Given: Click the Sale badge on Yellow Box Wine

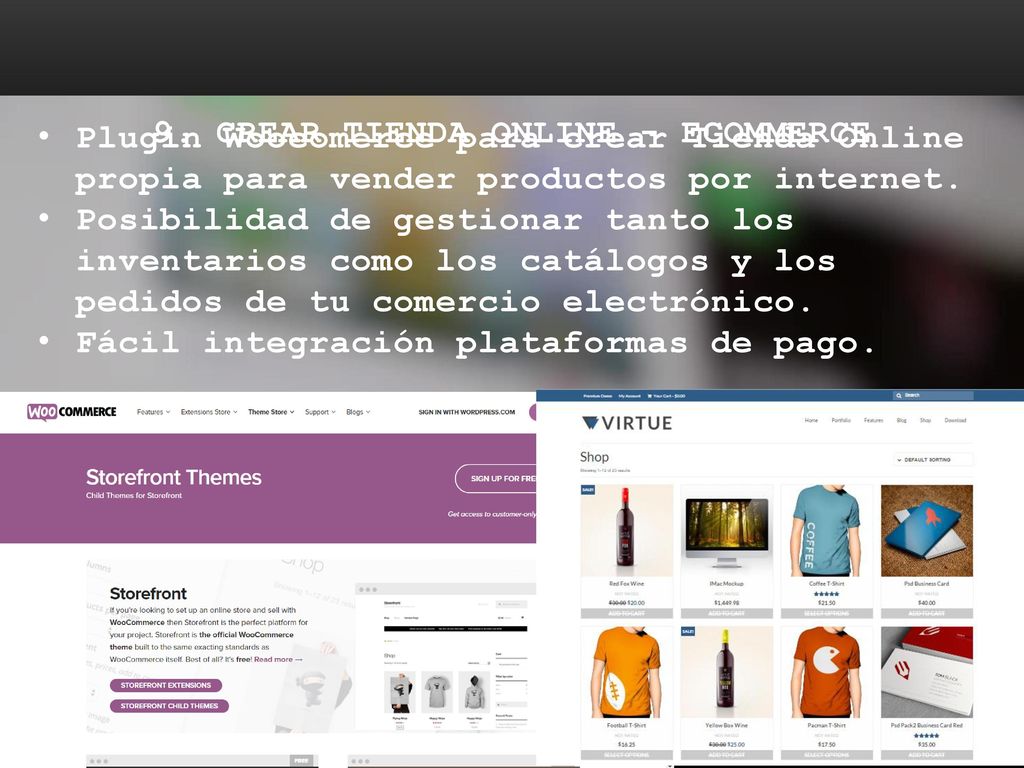Looking at the screenshot, I should 688,632.
